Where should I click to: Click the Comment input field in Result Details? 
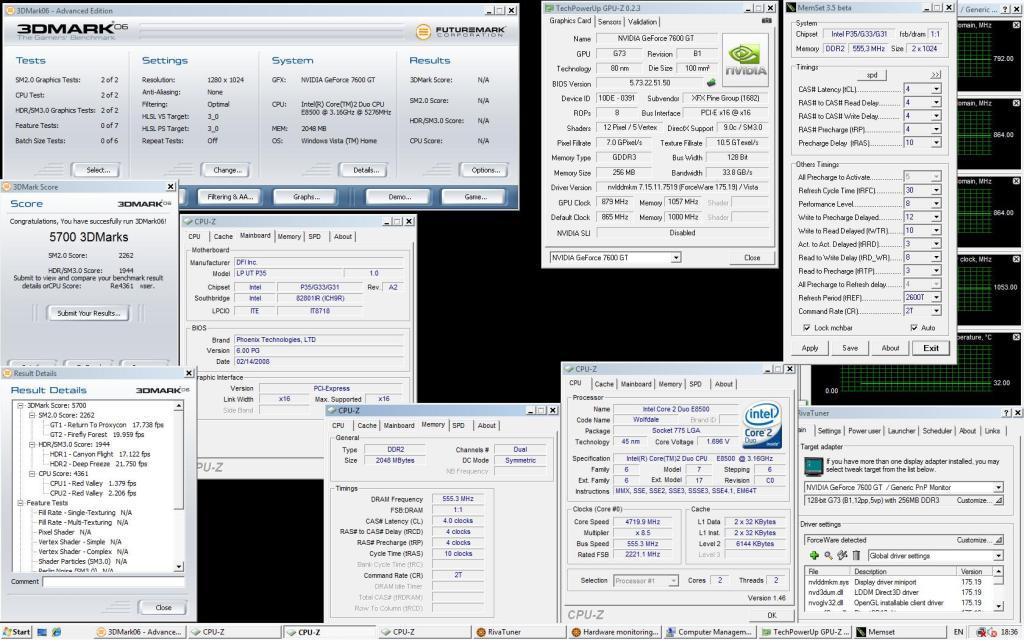(x=114, y=581)
